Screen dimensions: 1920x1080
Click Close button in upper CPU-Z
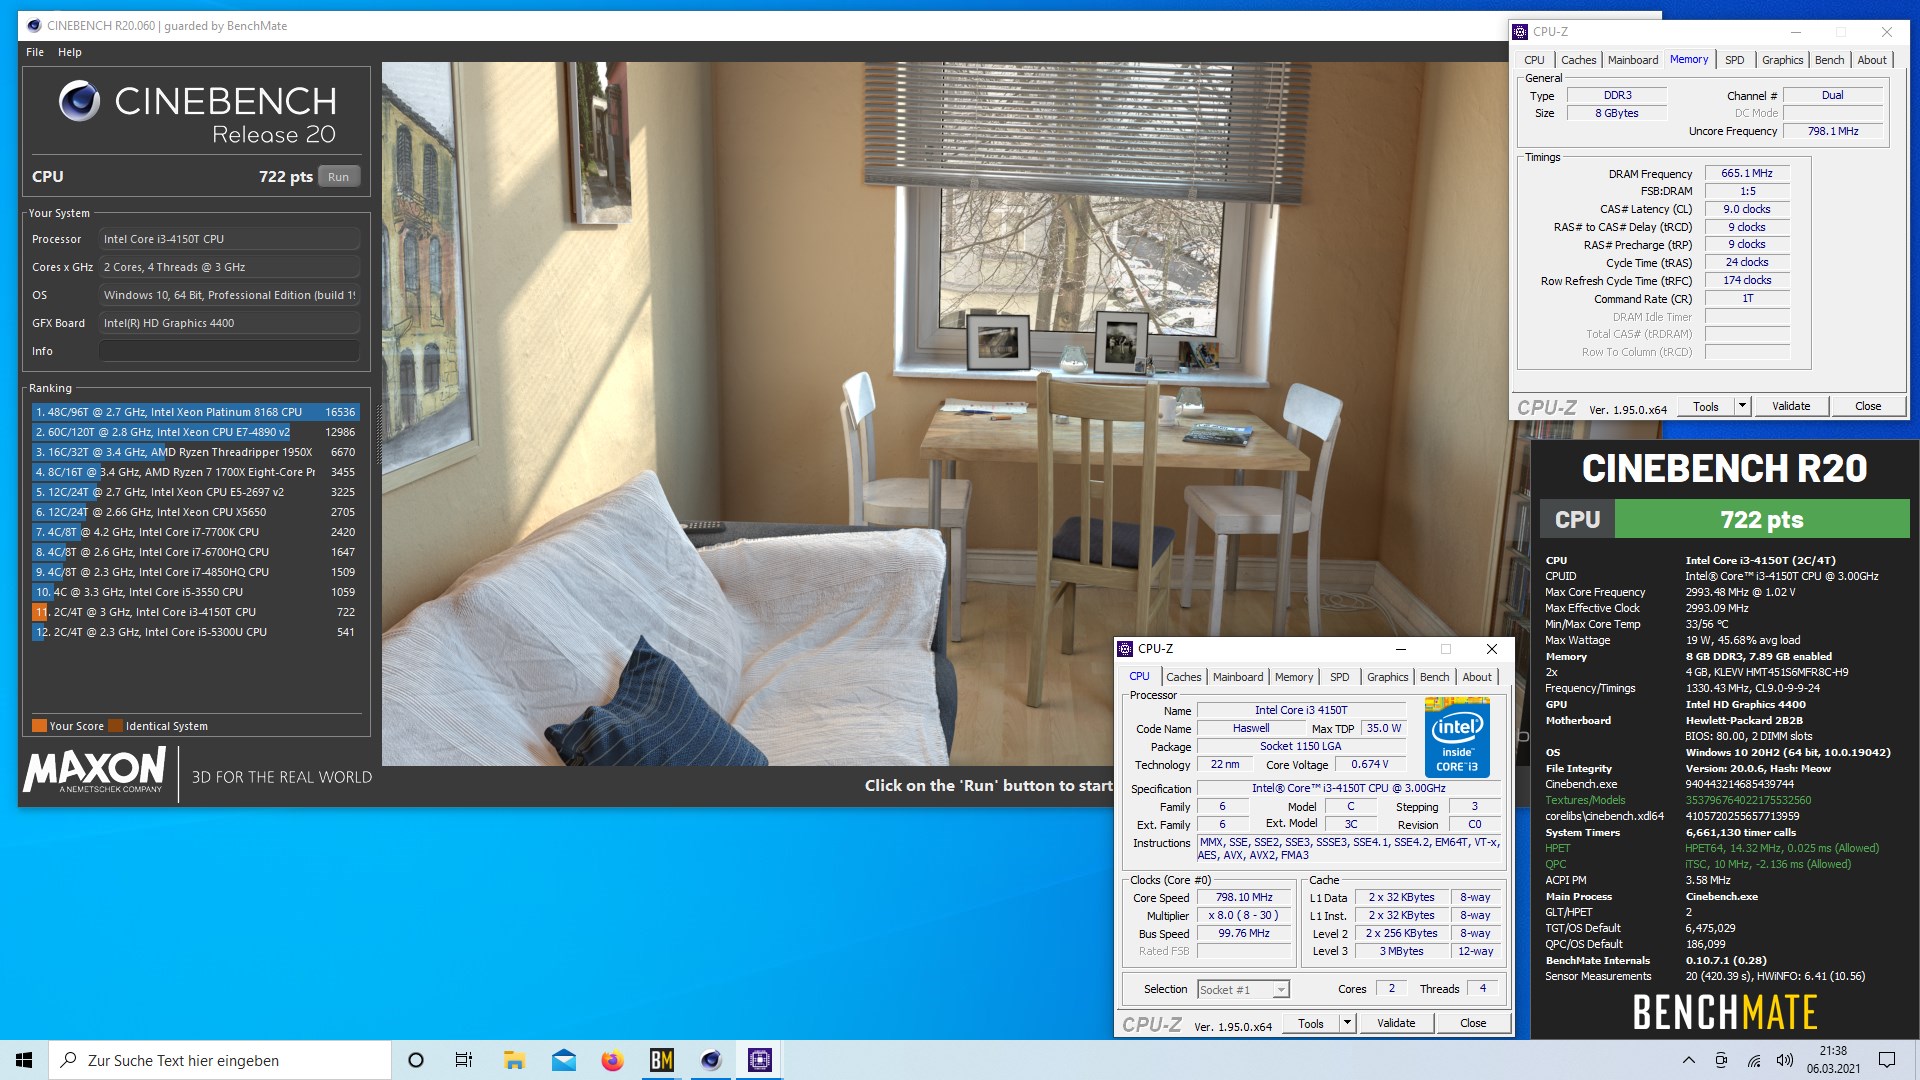pos(1868,406)
